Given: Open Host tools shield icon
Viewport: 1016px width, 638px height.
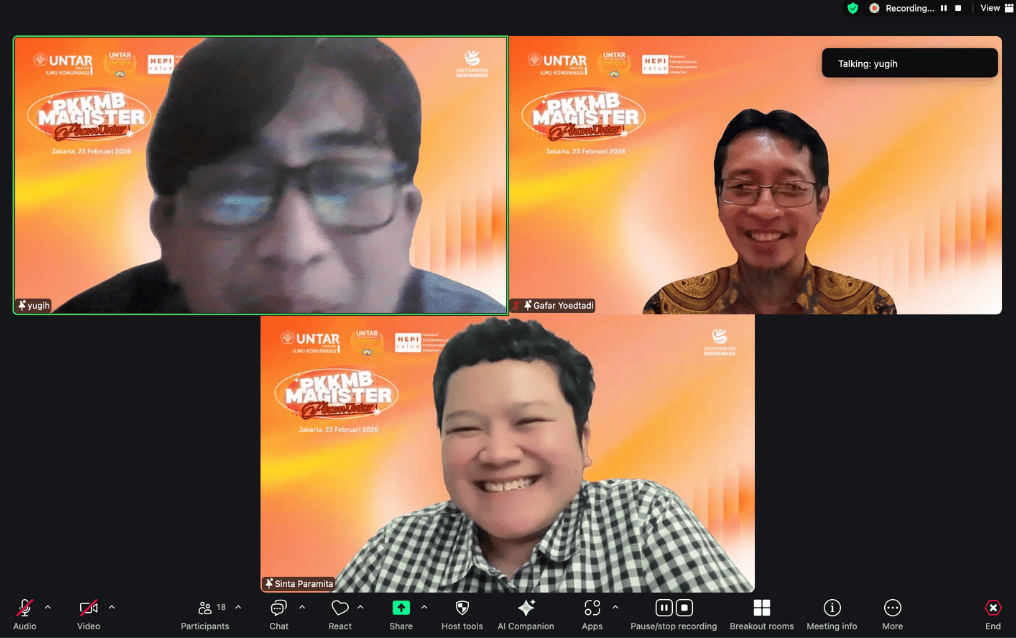Looking at the screenshot, I should 462,608.
